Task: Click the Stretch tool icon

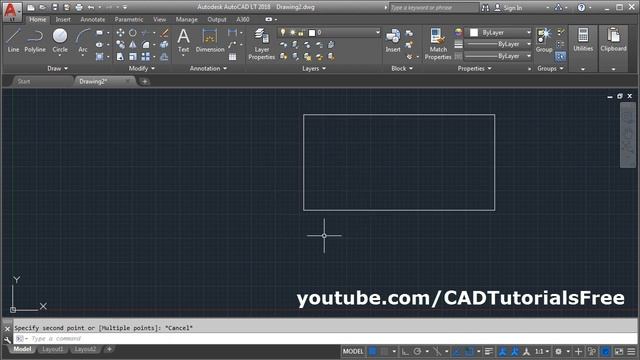Action: tap(120, 57)
